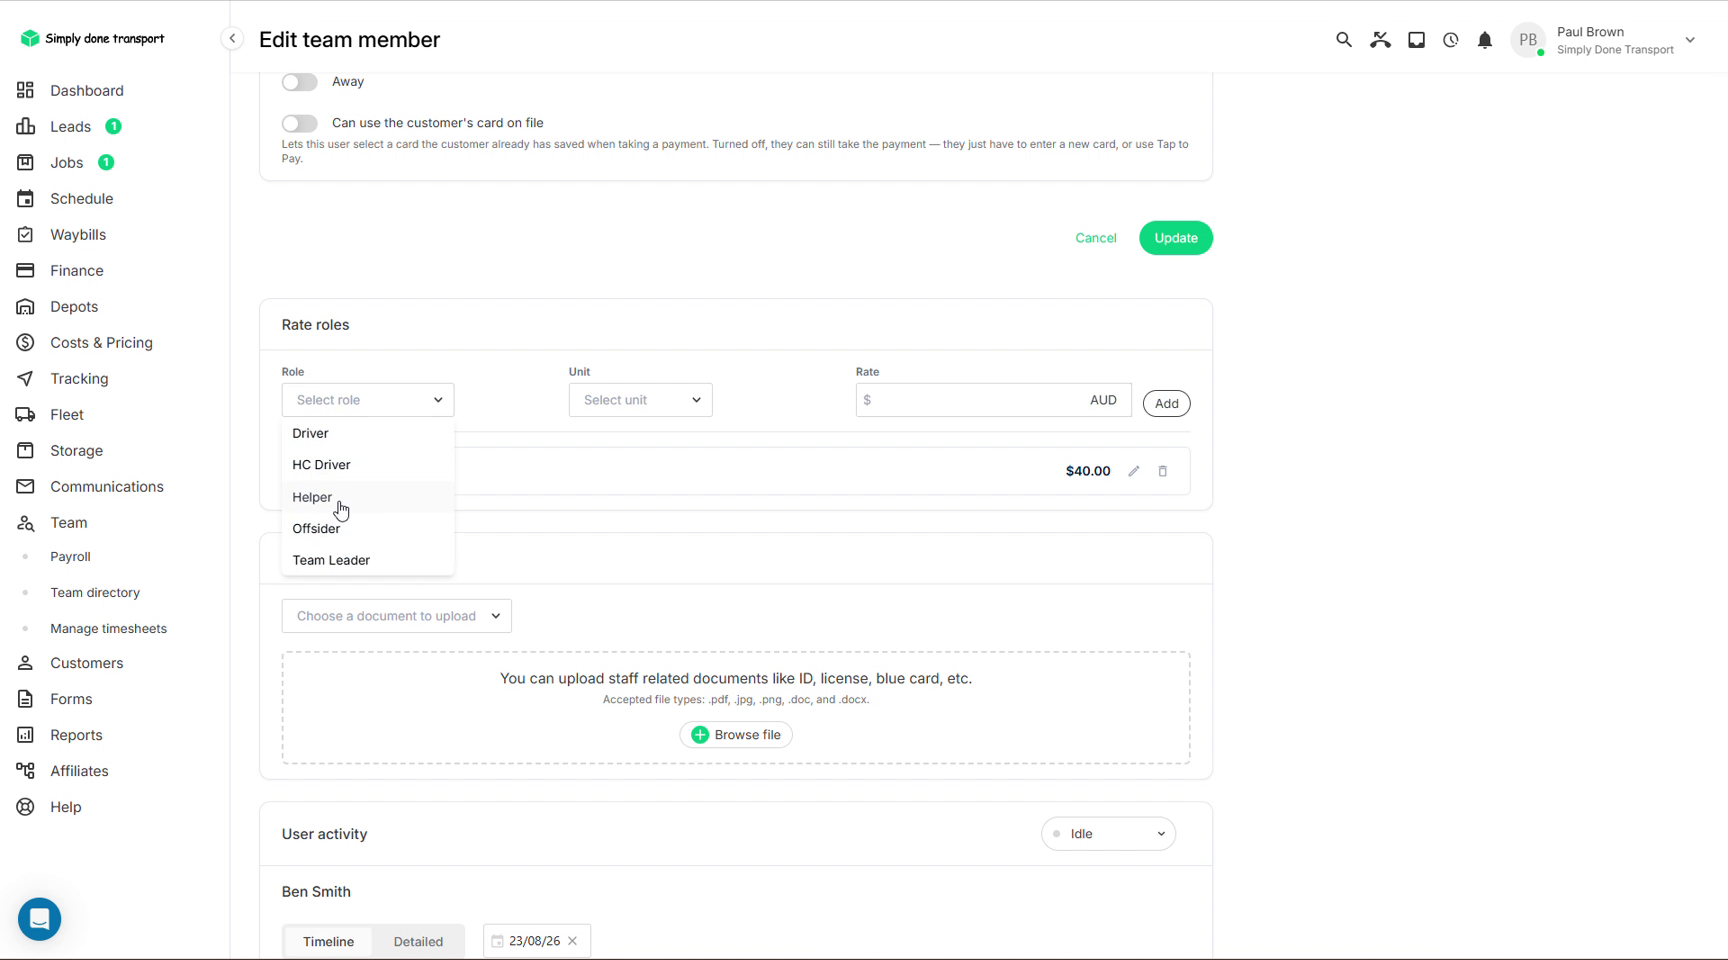
Task: Open the chat widget bubble
Action: (40, 918)
